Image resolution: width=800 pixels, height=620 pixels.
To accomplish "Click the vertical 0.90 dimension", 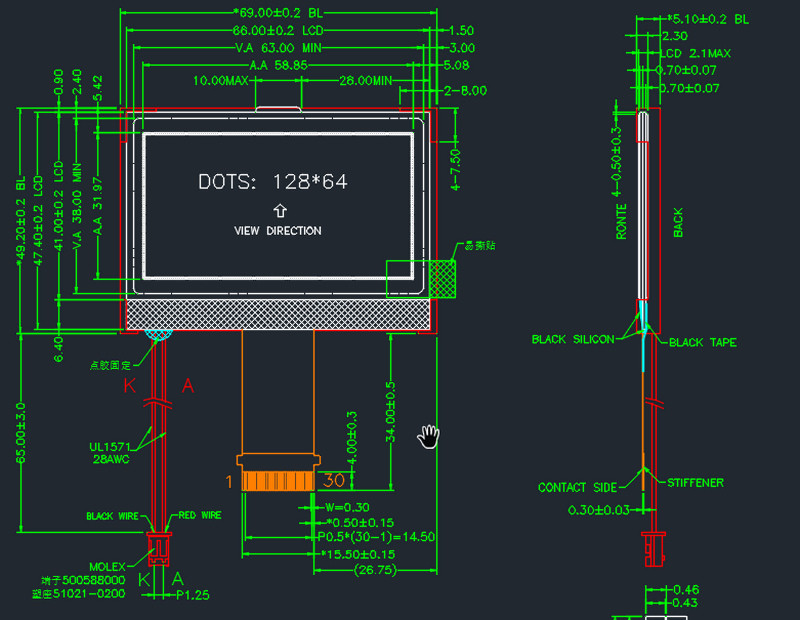I will 58,82.
